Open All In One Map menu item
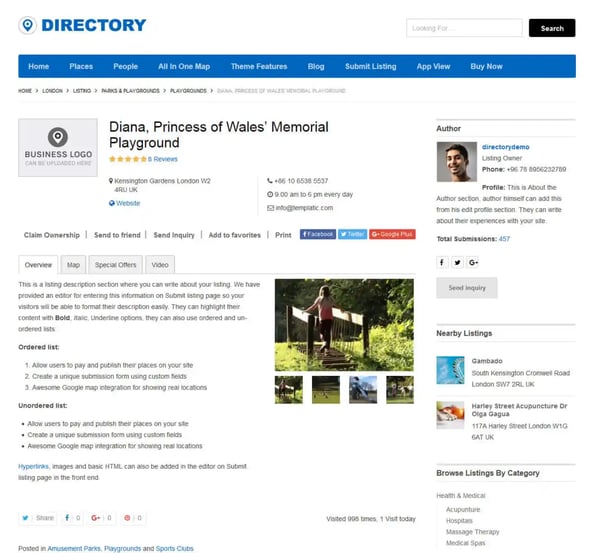 tap(184, 66)
